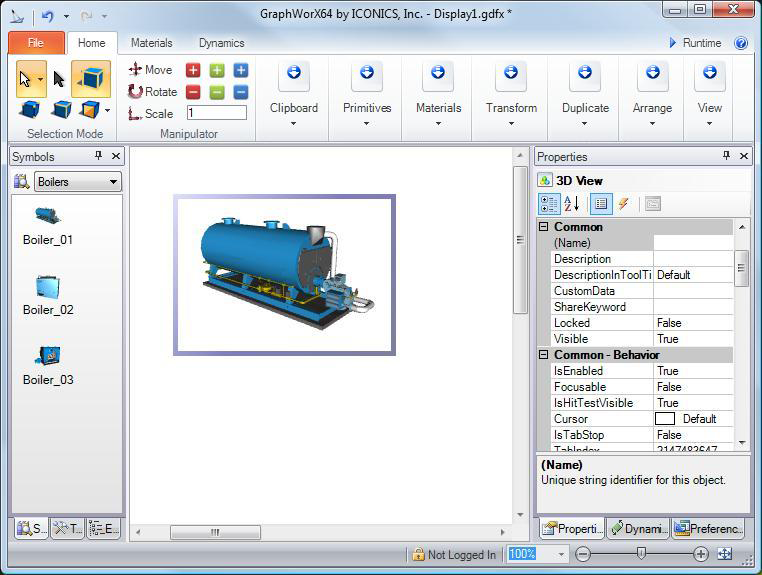Pin the Symbols panel with pushpin

pos(98,156)
